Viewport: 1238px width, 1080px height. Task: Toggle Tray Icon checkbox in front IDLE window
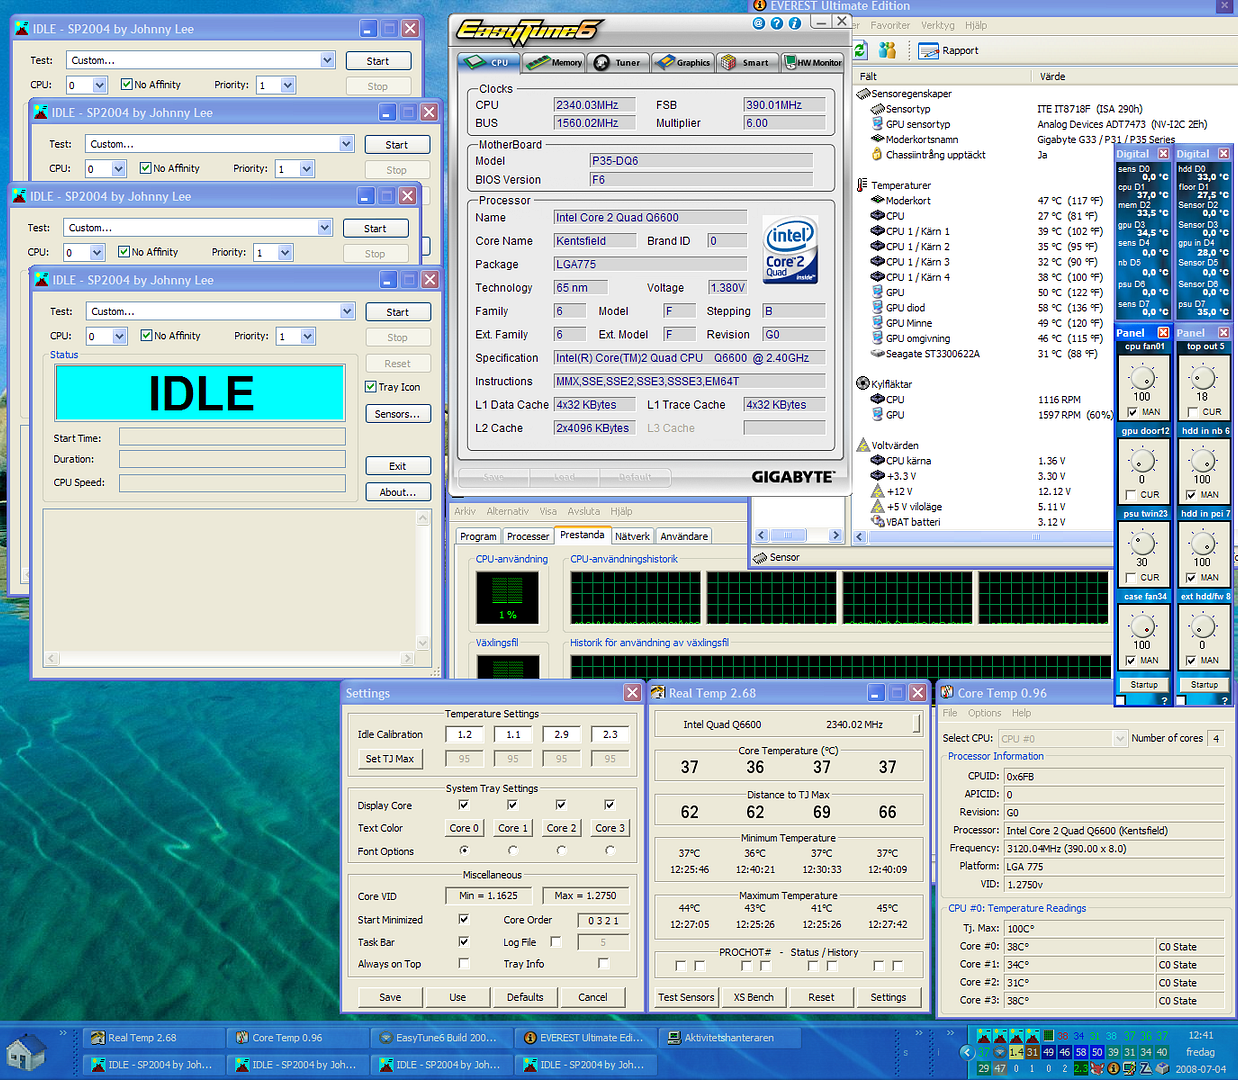pyautogui.click(x=371, y=387)
